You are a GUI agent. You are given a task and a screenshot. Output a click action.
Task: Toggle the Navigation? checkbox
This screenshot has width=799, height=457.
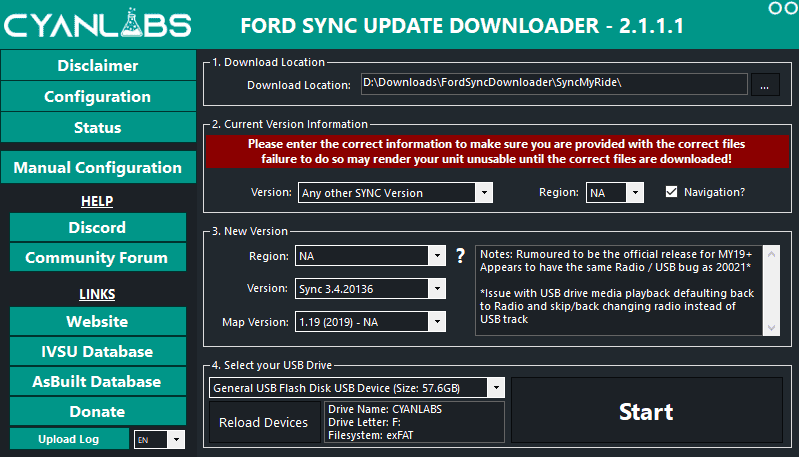pos(672,192)
